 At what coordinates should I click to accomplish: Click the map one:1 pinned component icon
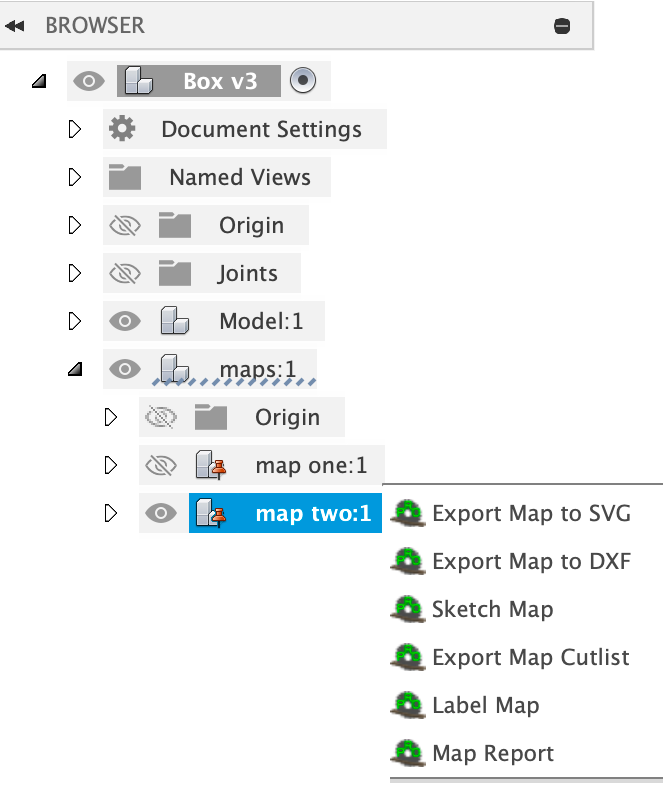(x=211, y=465)
